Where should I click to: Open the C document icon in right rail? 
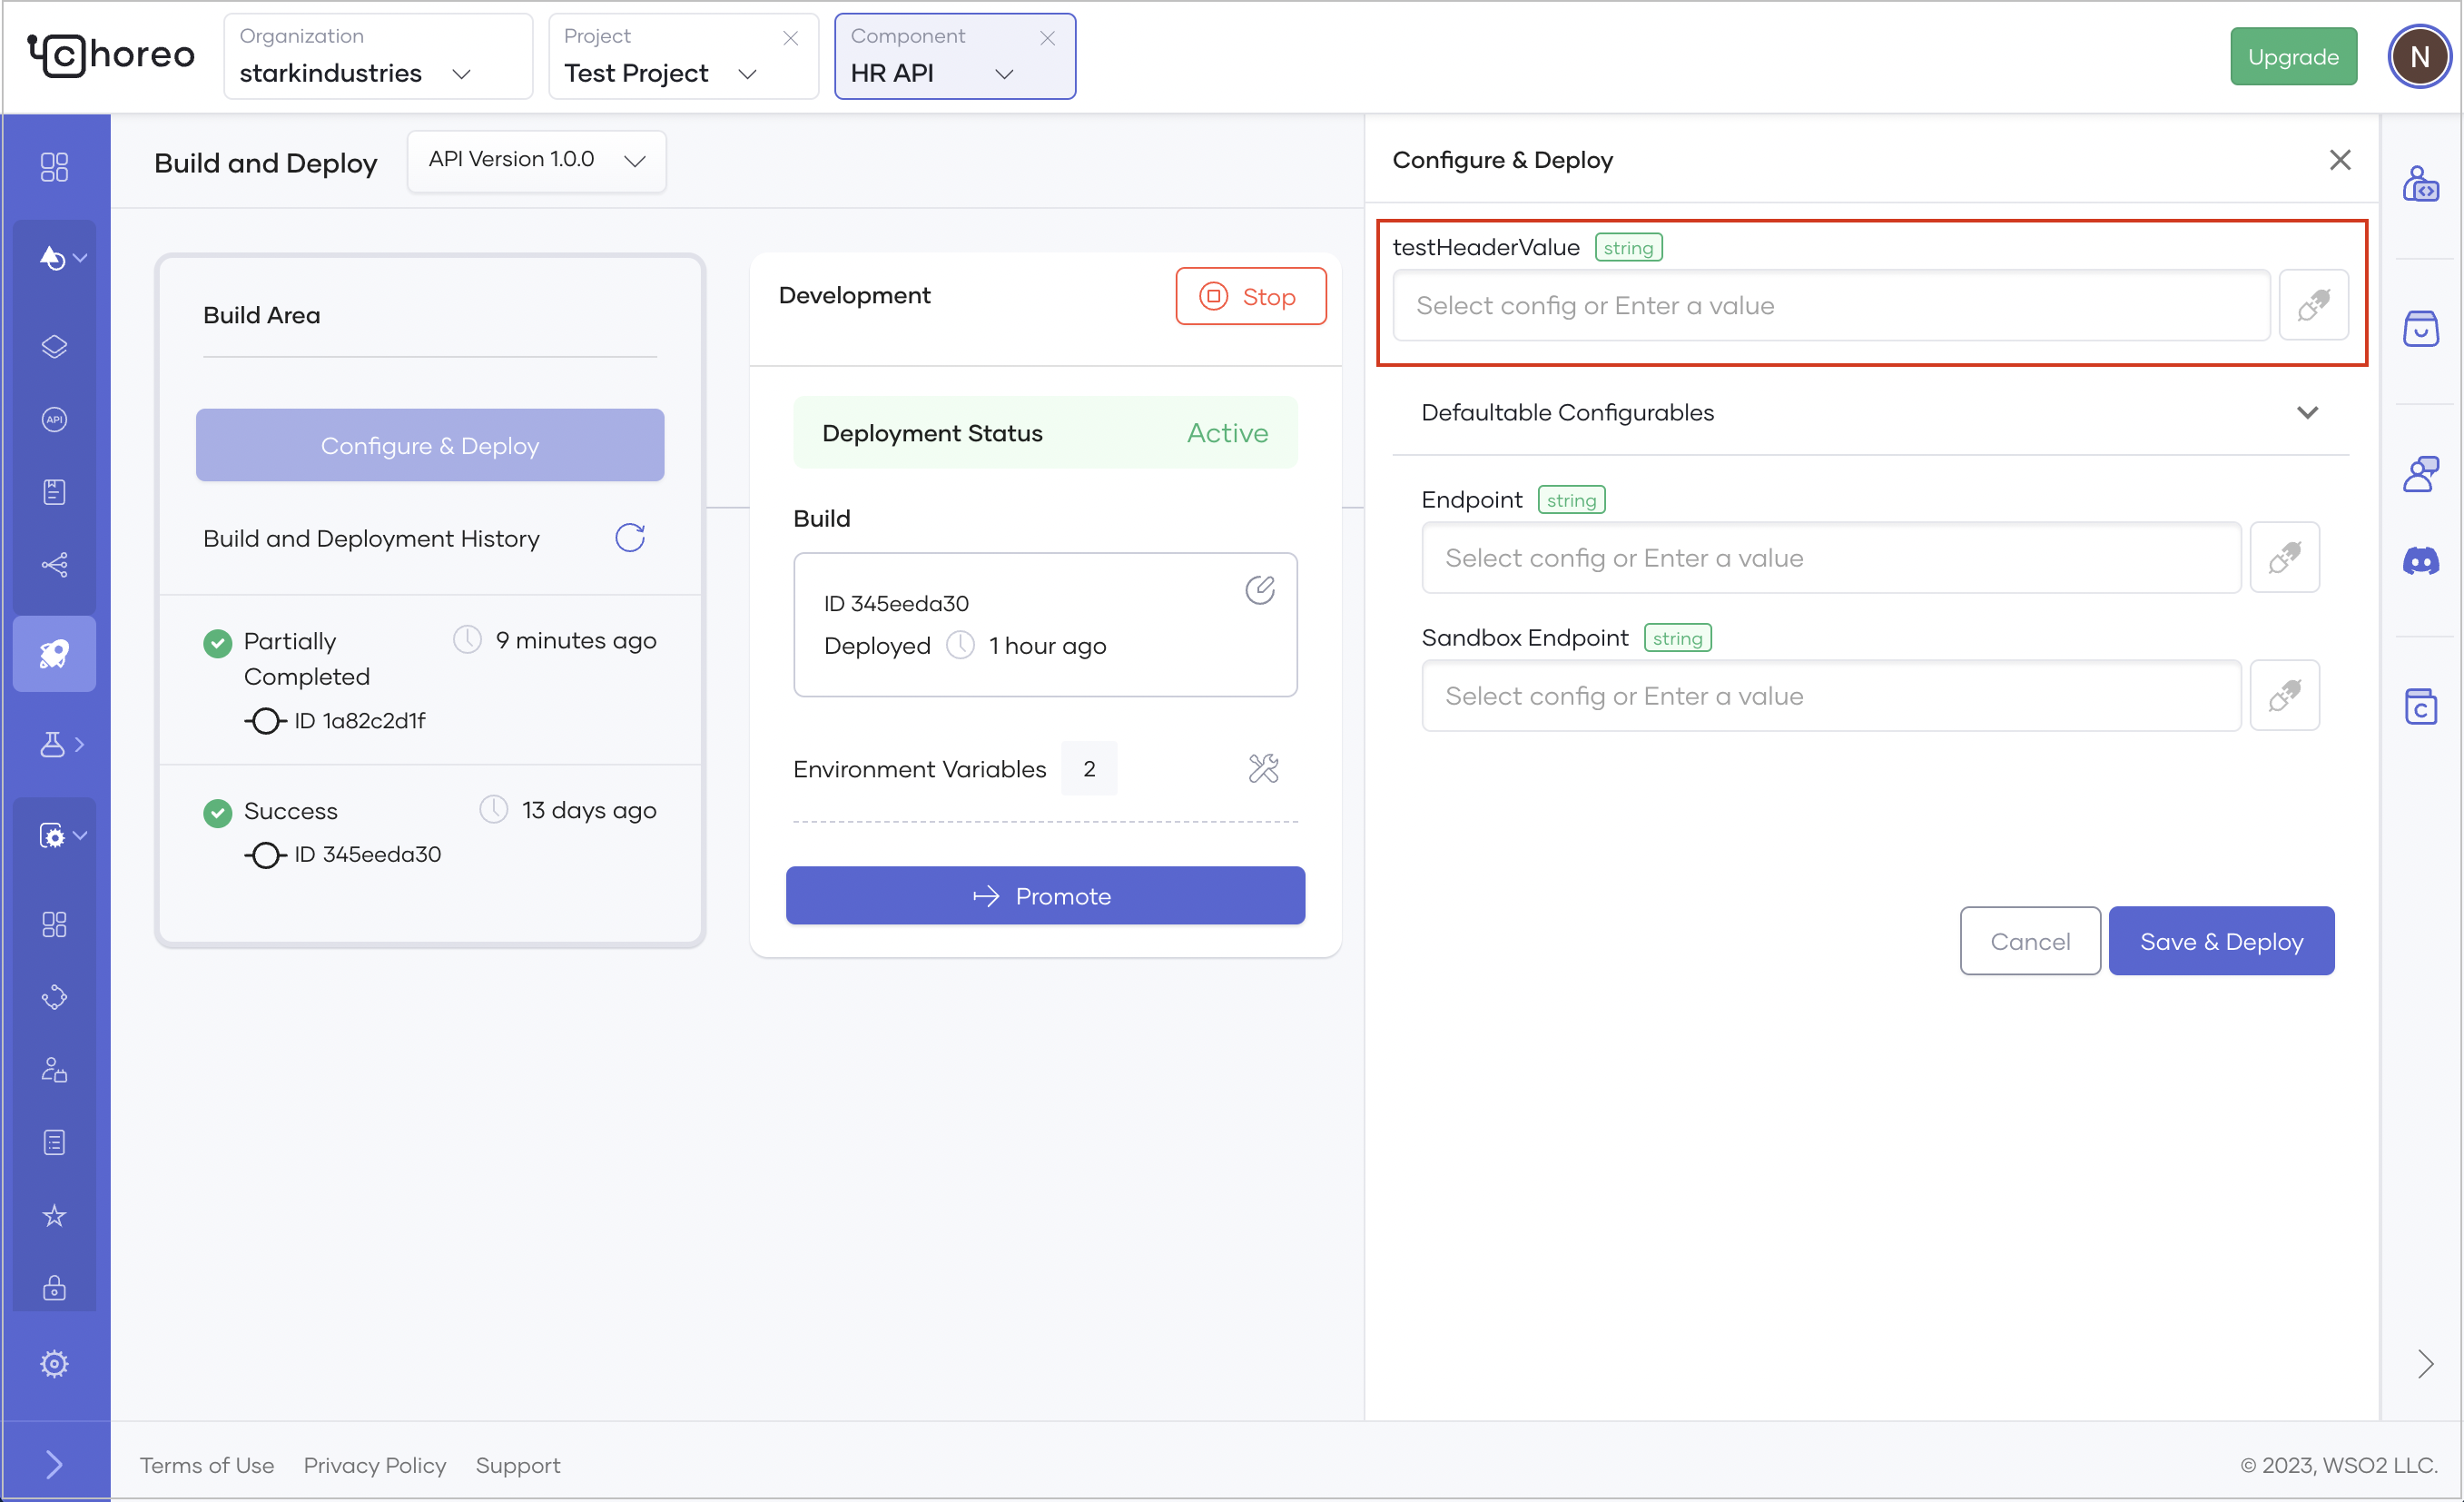click(x=2421, y=706)
